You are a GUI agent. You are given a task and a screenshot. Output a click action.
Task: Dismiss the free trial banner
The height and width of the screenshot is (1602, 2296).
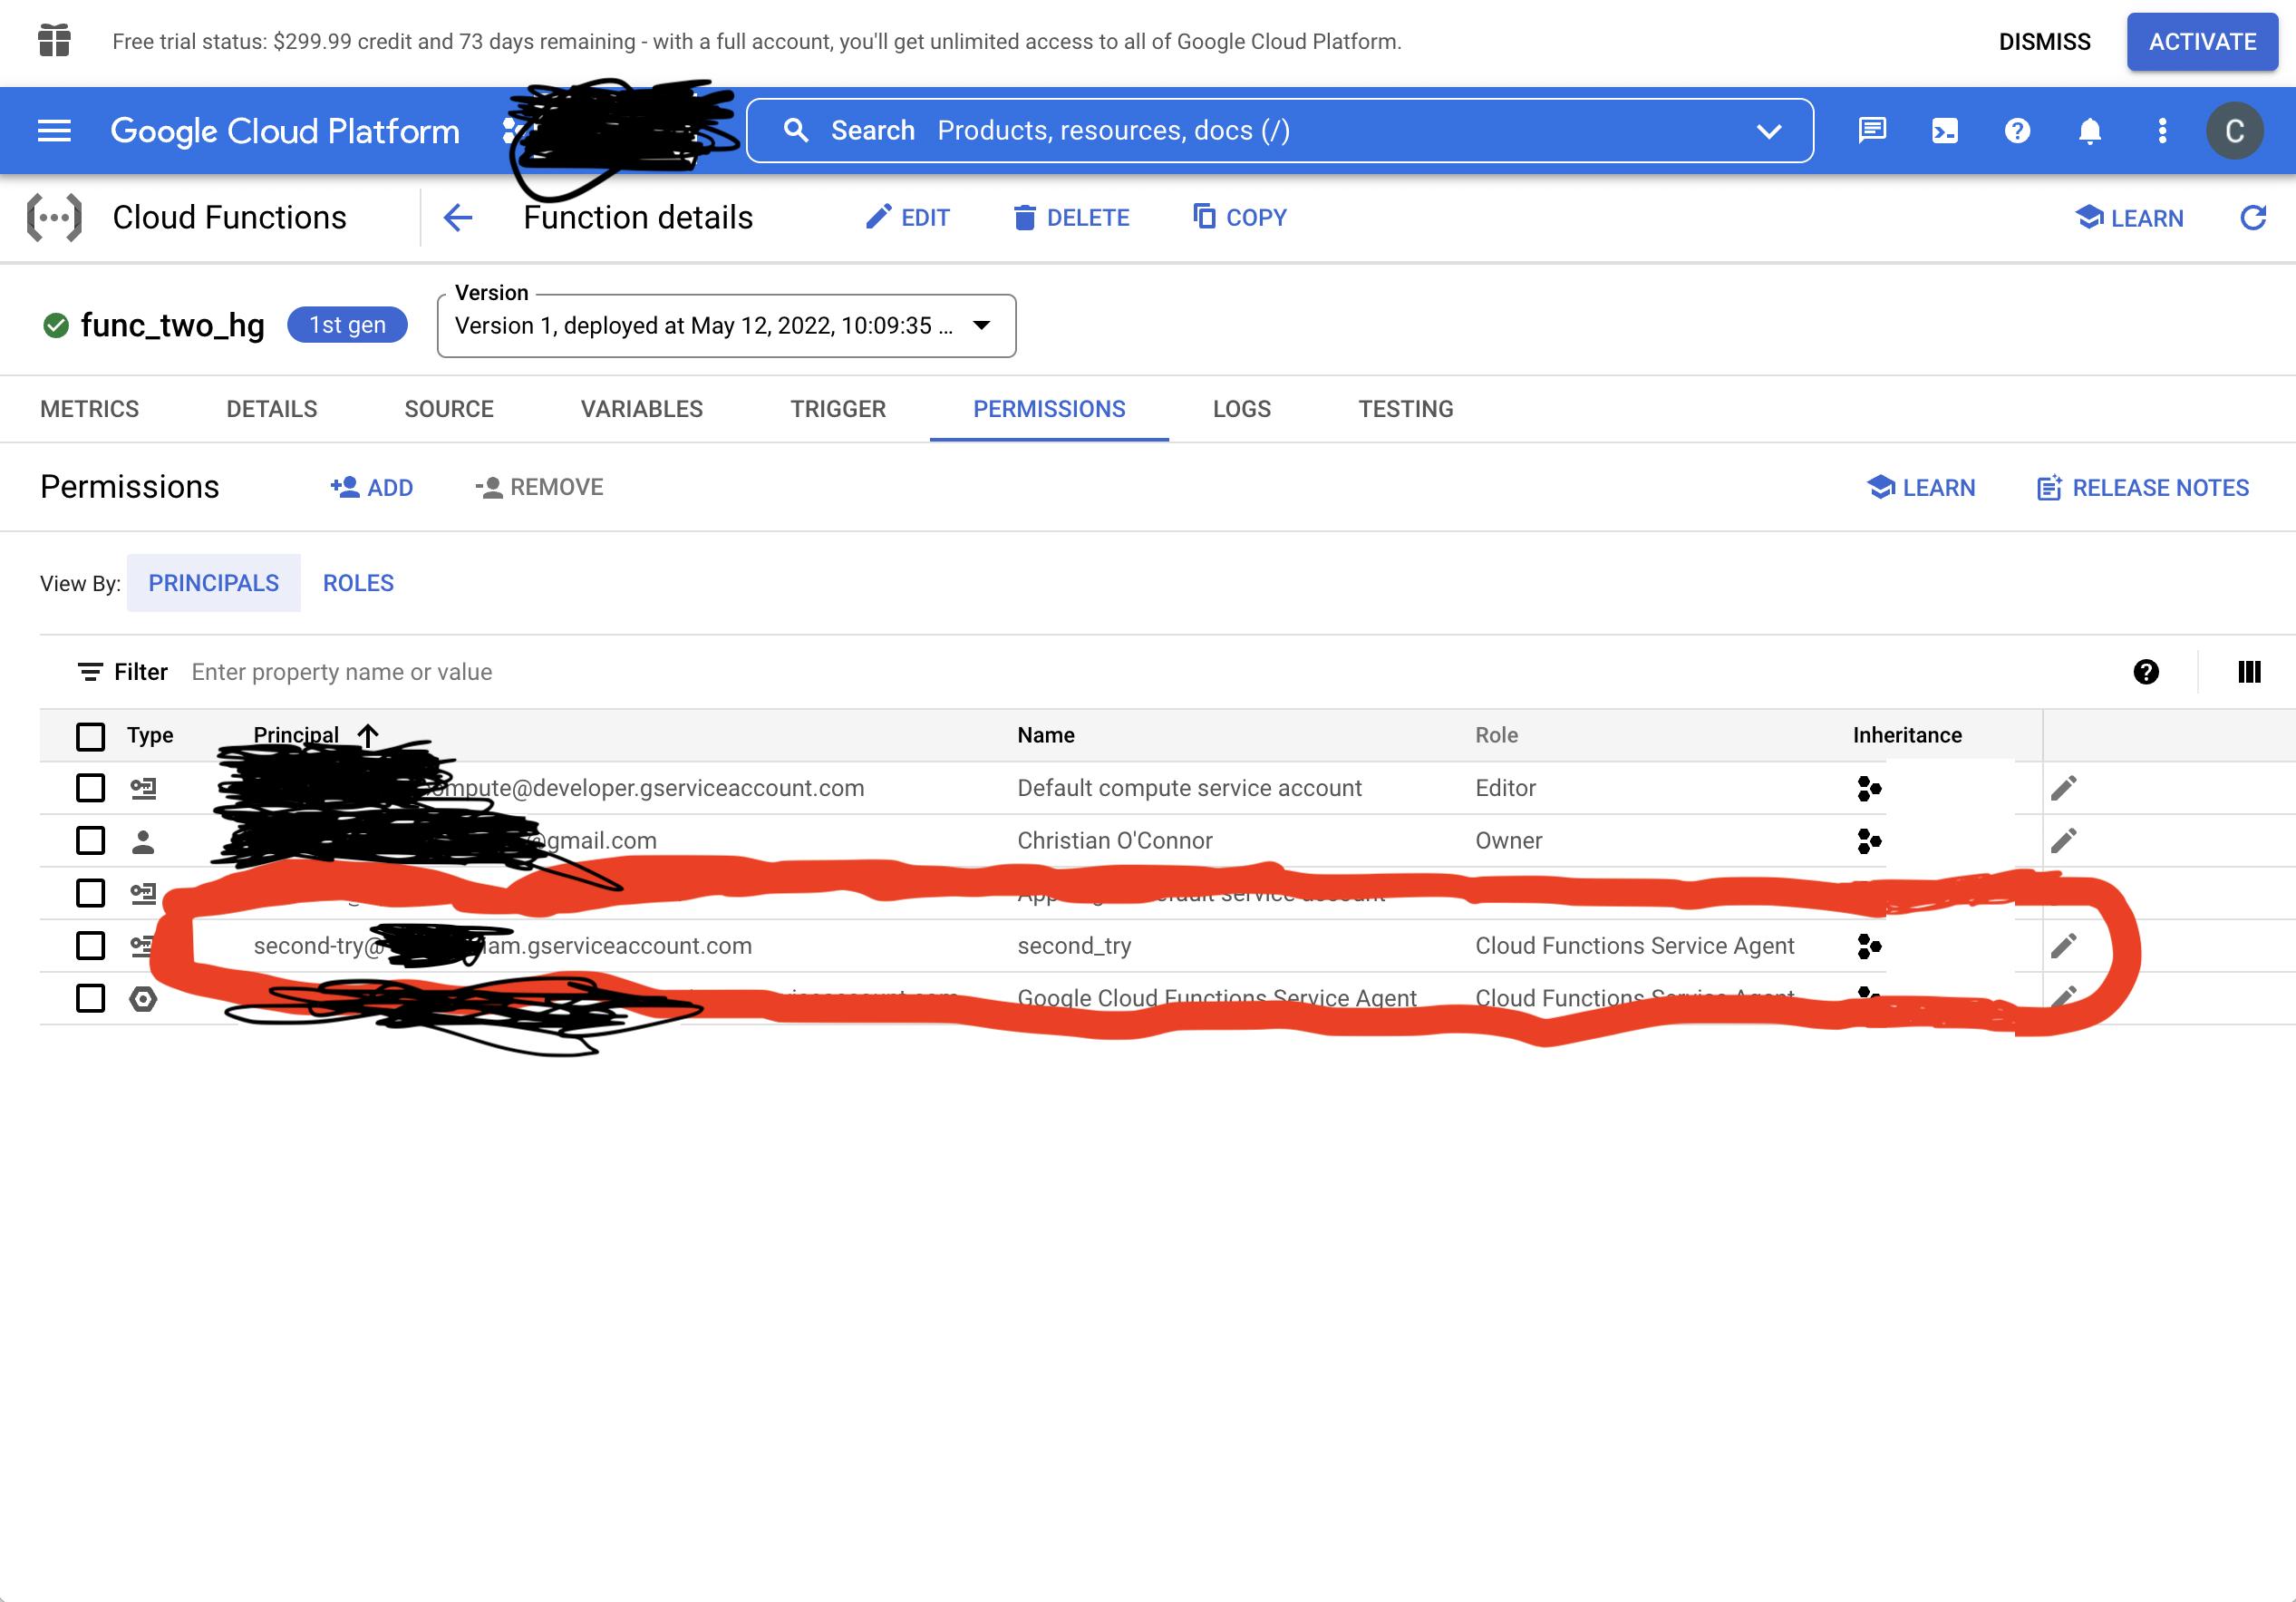(2044, 41)
